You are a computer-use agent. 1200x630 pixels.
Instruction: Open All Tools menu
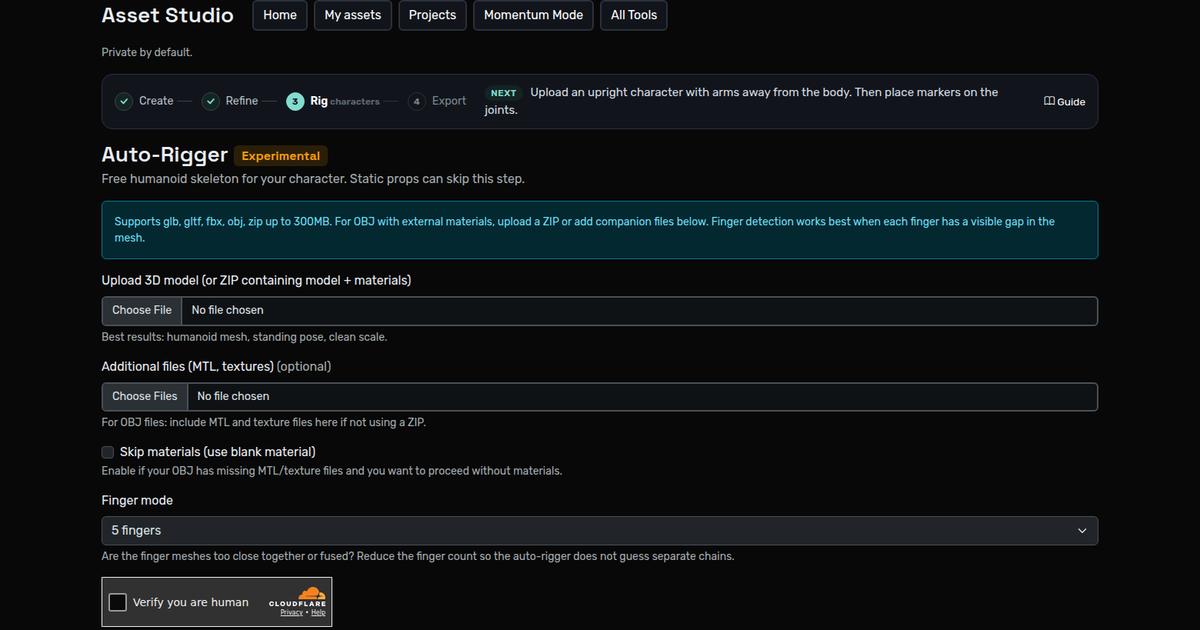[x=634, y=16]
